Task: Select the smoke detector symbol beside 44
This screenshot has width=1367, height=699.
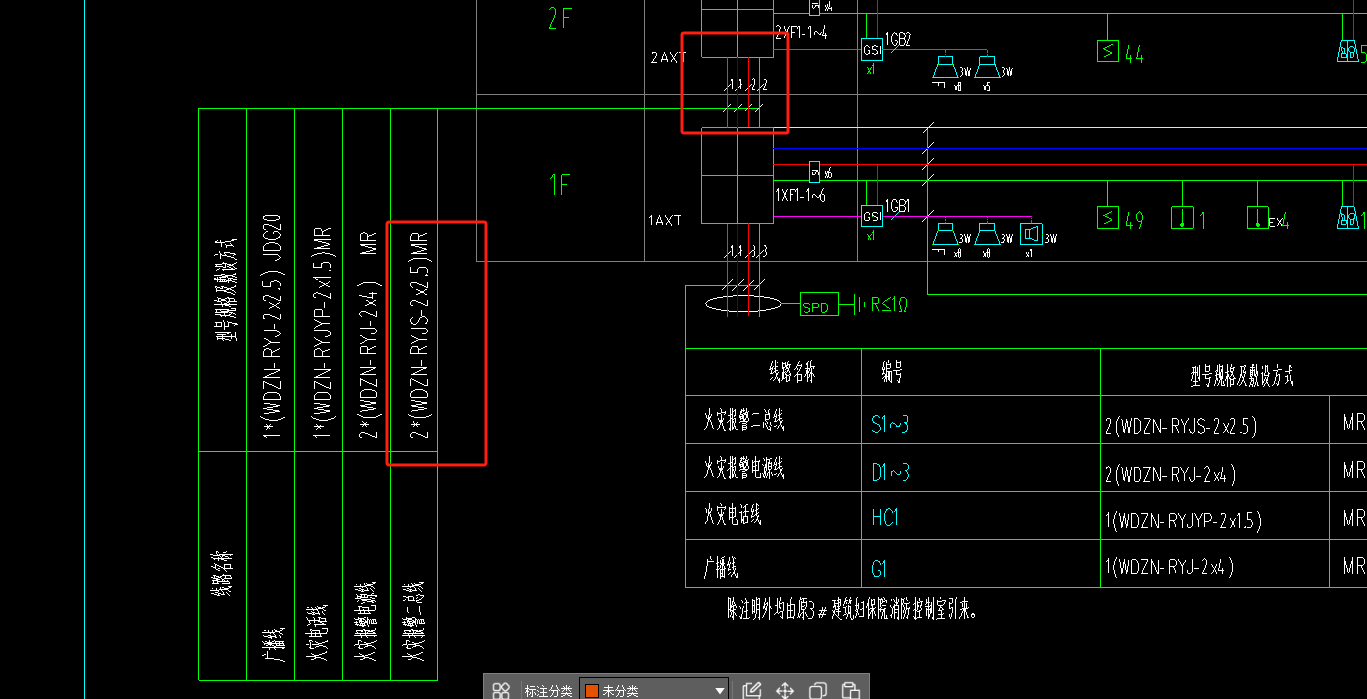Action: pyautogui.click(x=1108, y=50)
